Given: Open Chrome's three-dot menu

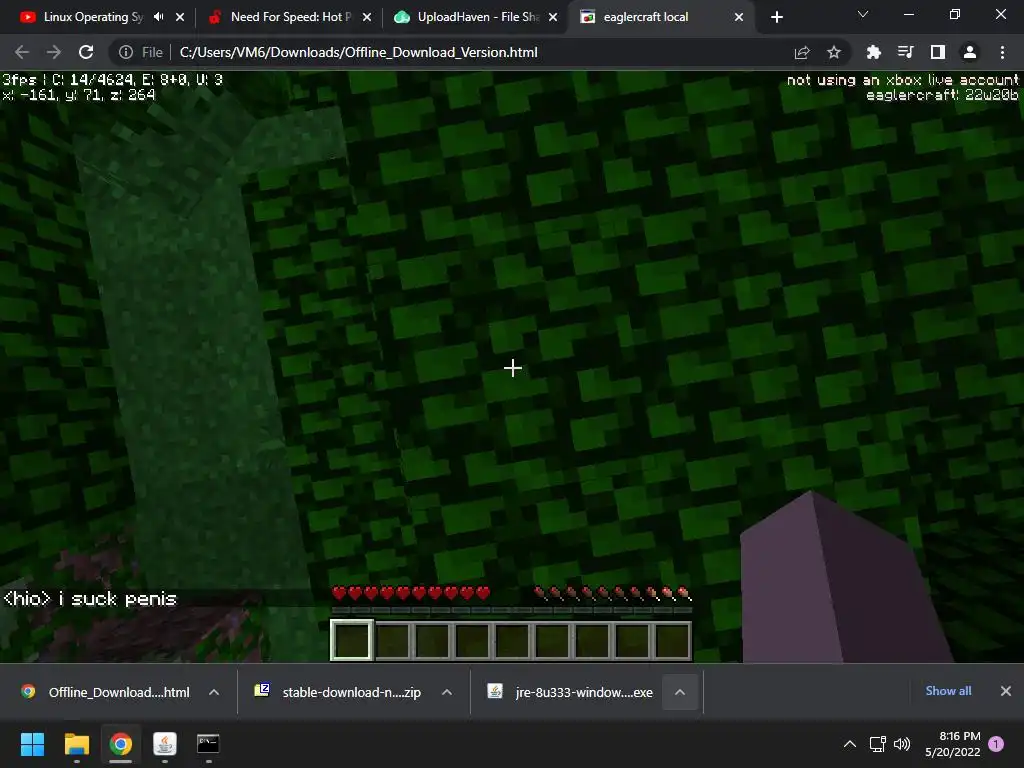Looking at the screenshot, I should pyautogui.click(x=1002, y=52).
